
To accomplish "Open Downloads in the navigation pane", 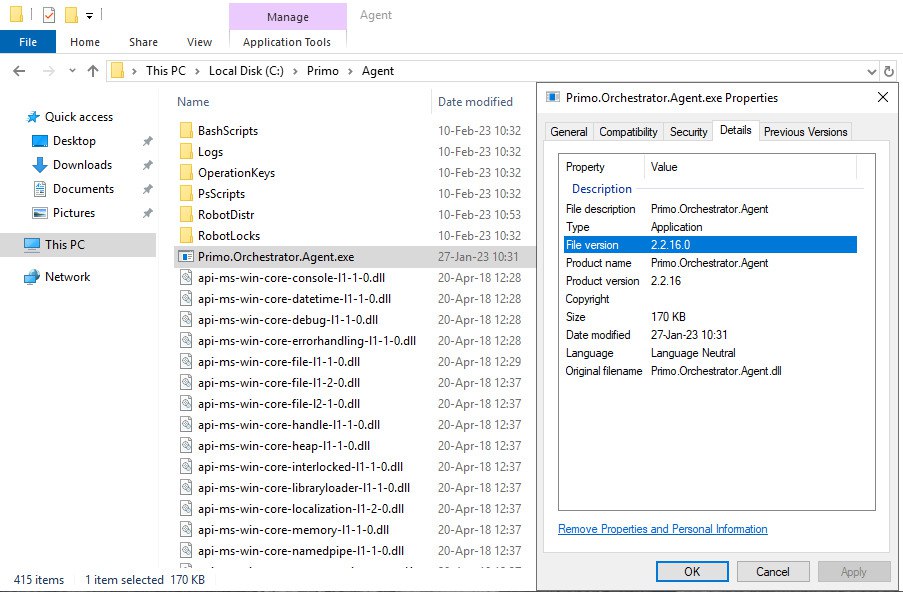I will tap(82, 165).
